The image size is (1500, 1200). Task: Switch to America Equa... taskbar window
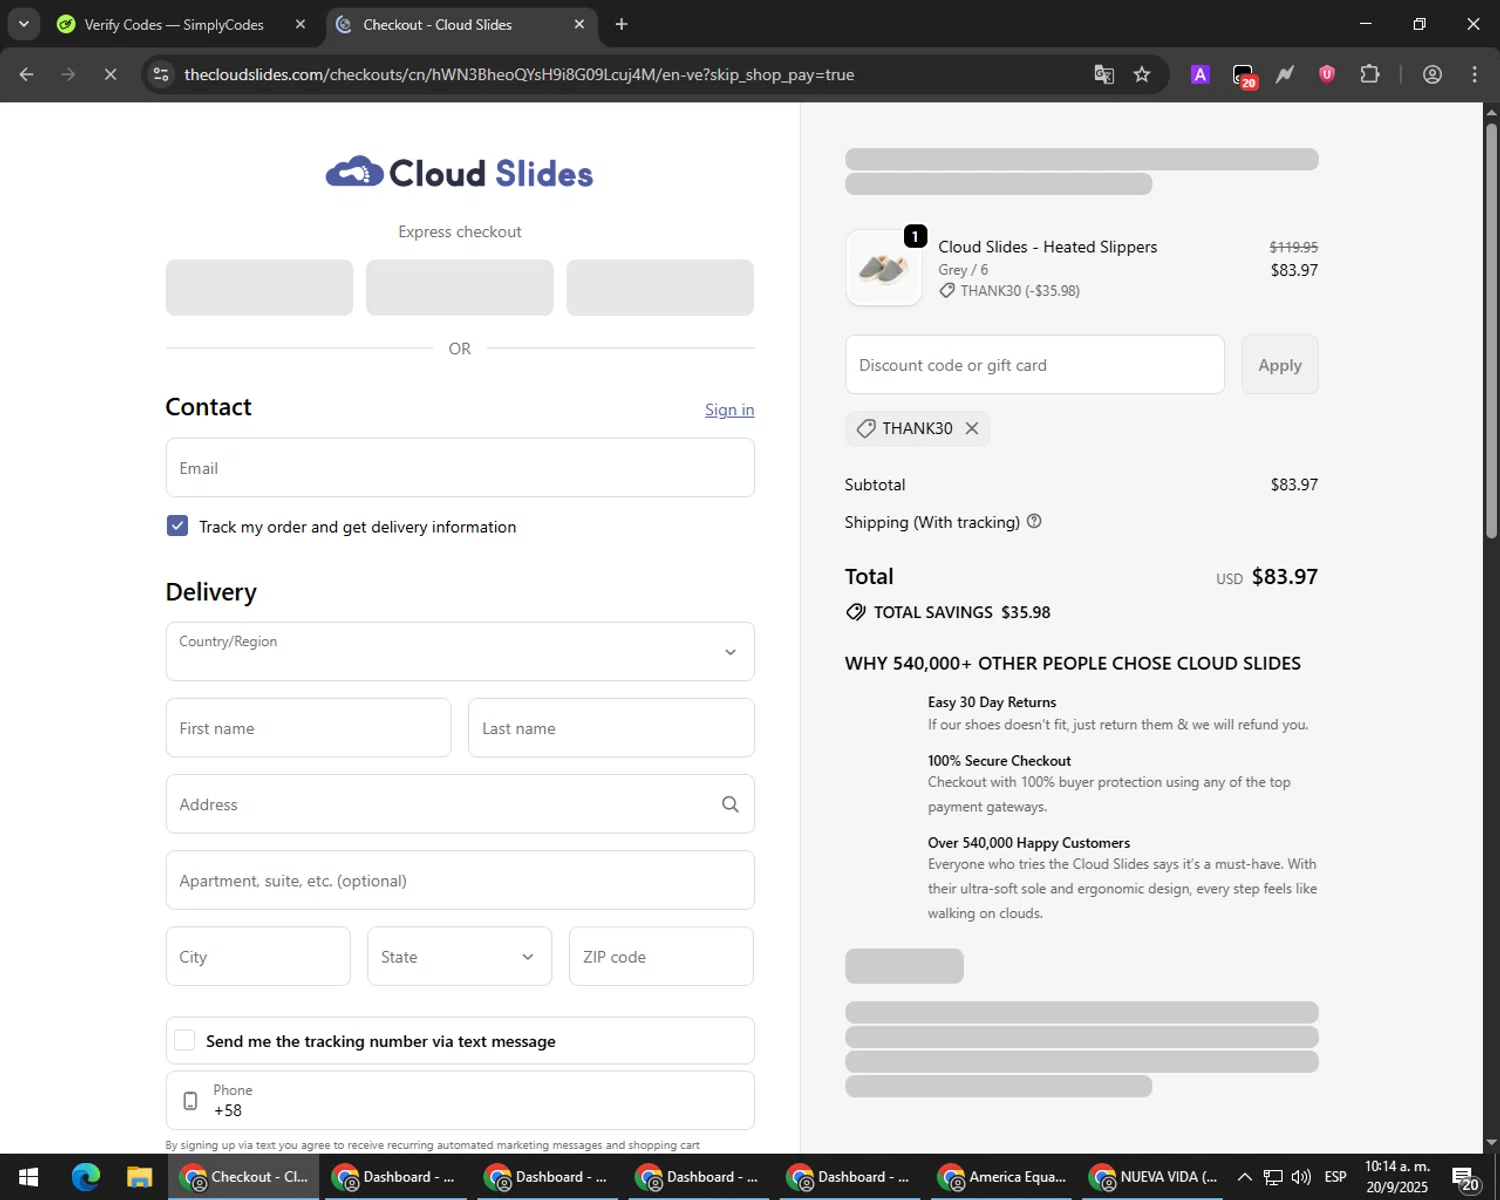[1002, 1177]
